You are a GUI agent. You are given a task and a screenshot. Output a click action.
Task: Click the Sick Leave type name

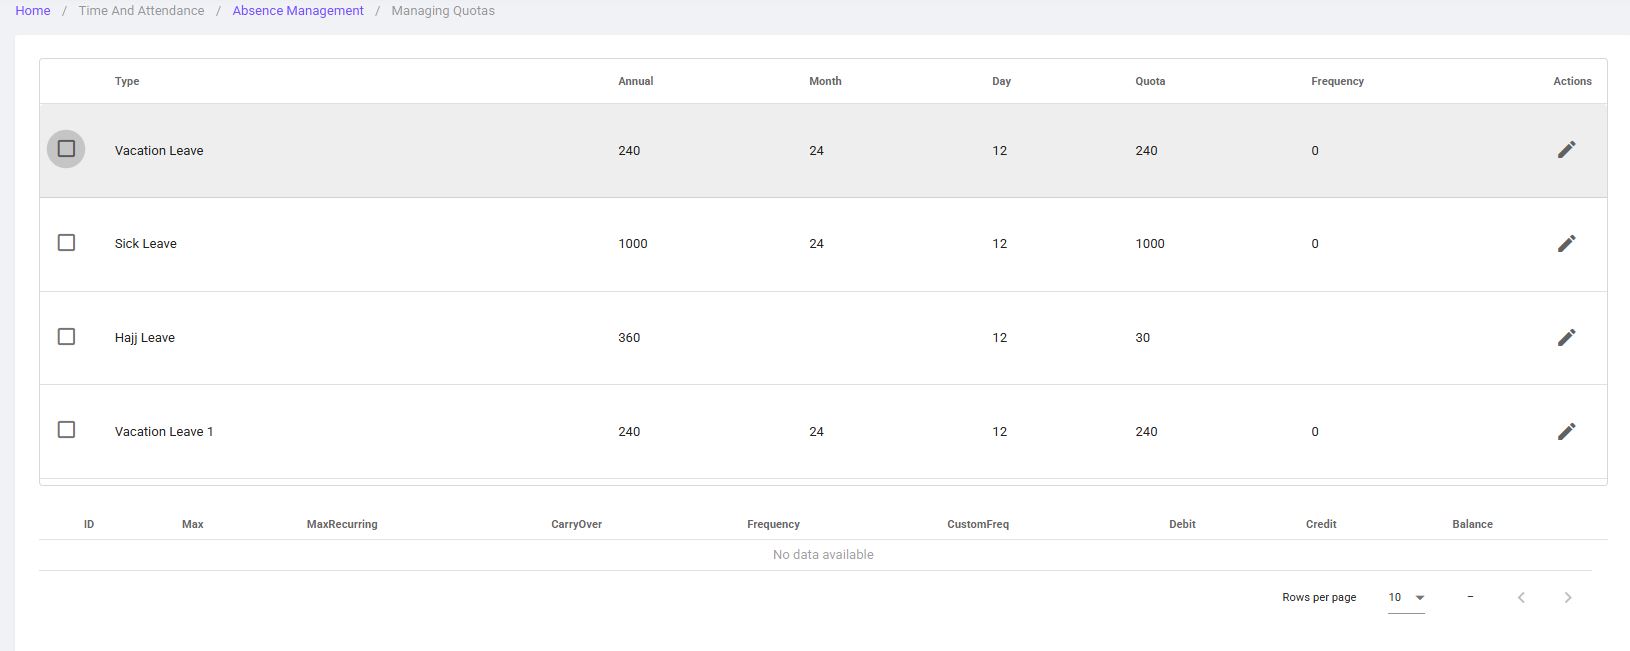[145, 243]
